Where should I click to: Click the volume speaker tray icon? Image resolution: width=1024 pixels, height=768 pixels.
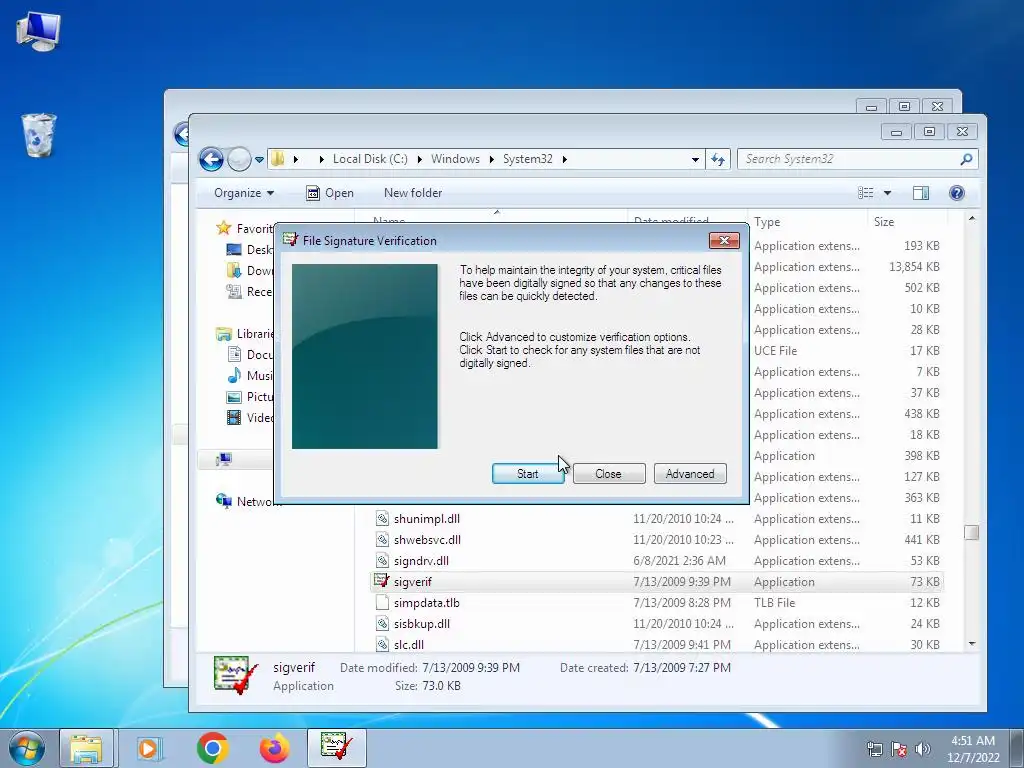(x=923, y=749)
